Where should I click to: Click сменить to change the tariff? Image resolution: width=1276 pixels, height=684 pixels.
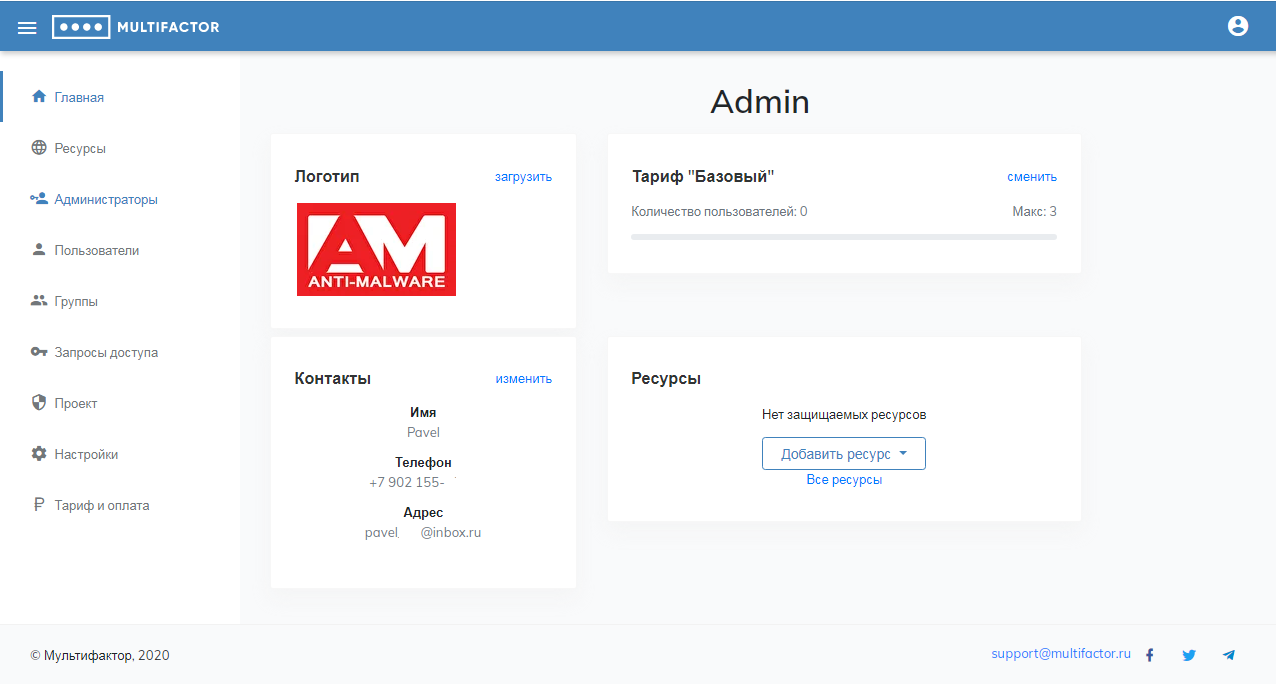point(1032,177)
